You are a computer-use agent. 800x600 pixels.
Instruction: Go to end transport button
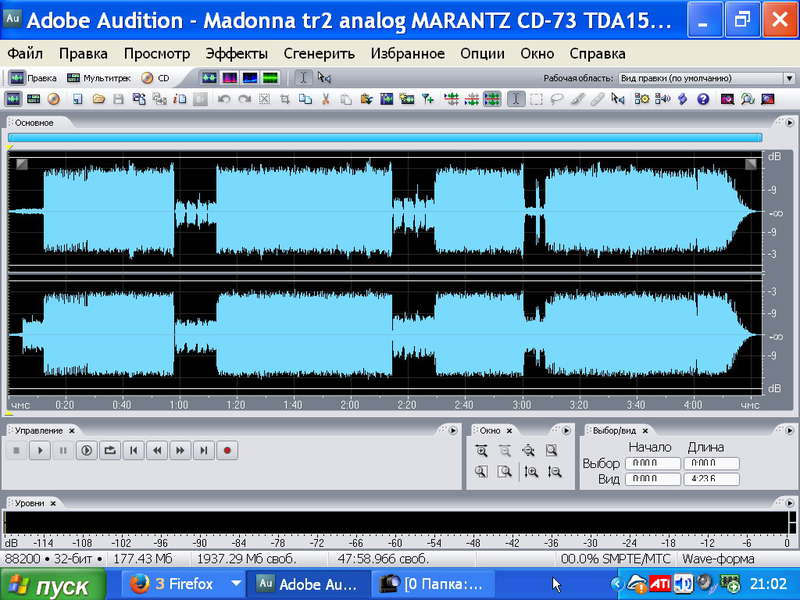(x=204, y=451)
